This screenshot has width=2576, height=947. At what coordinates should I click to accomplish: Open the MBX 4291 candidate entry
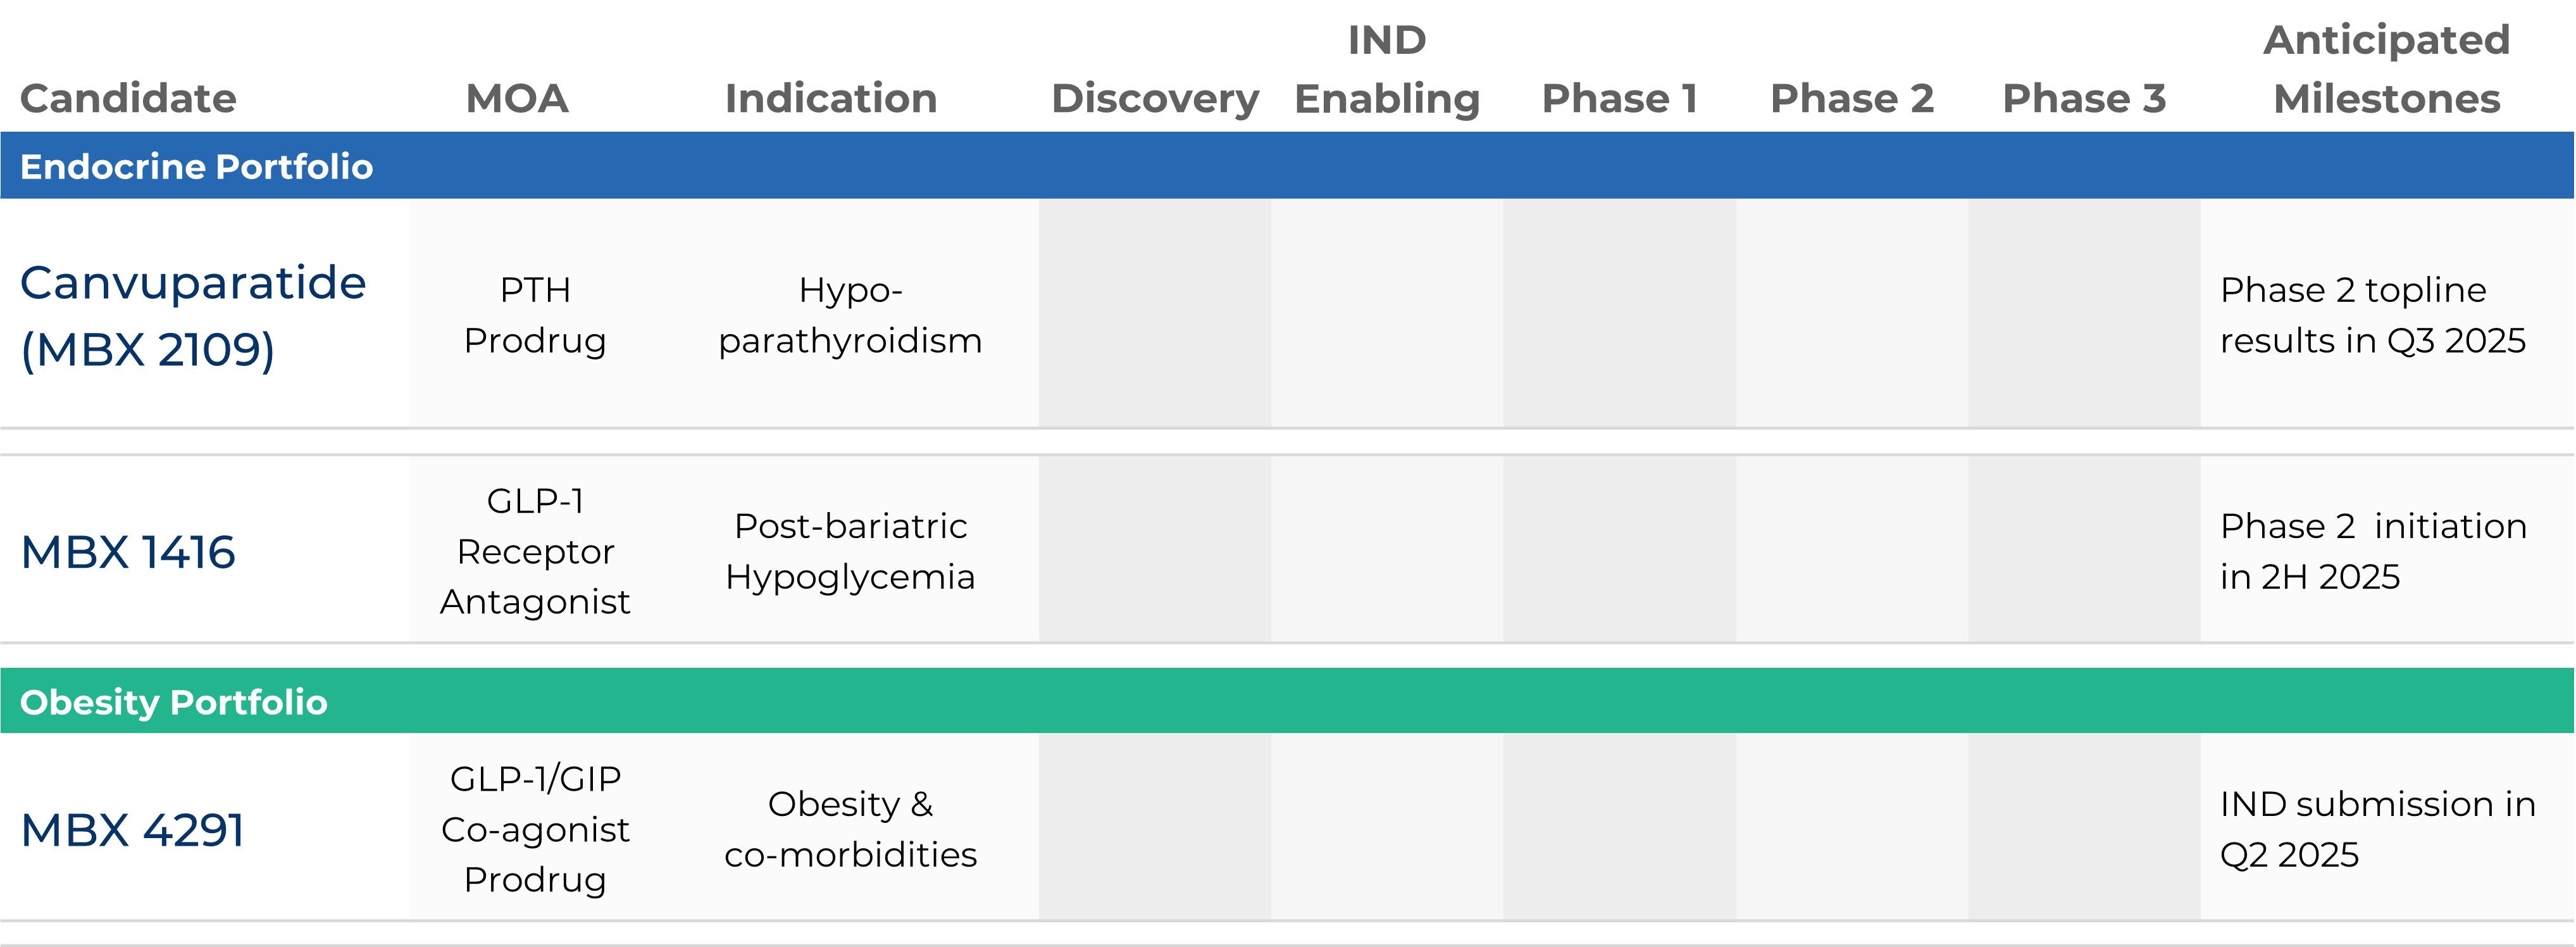click(132, 830)
